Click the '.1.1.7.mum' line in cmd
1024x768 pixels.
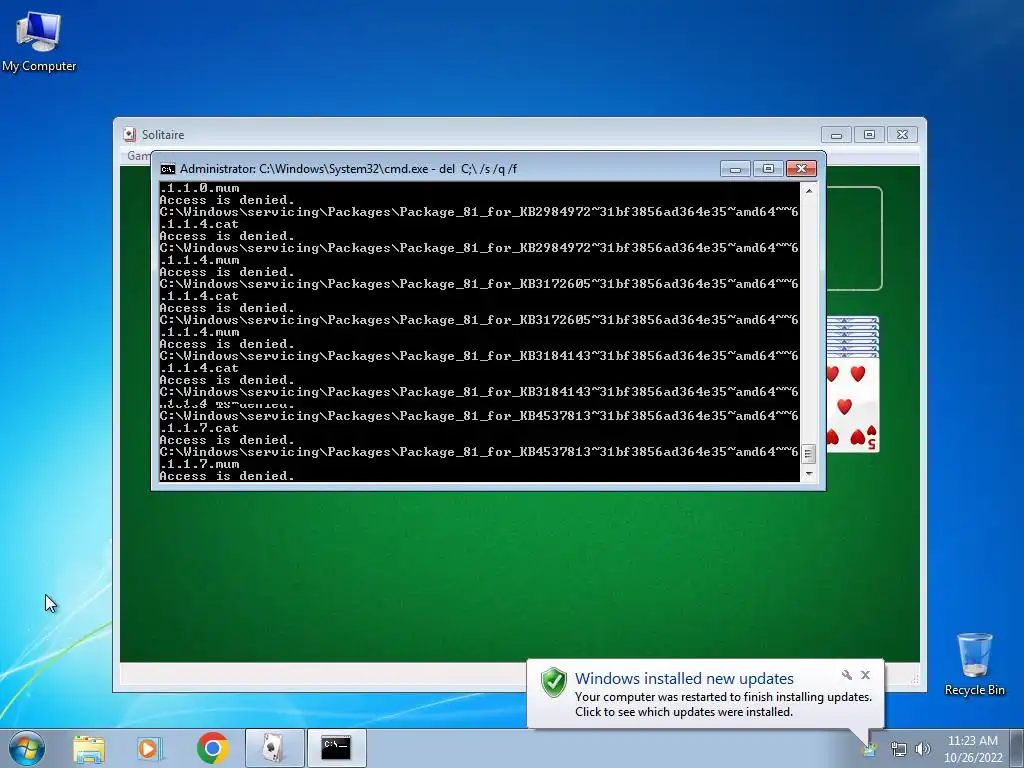coord(199,464)
